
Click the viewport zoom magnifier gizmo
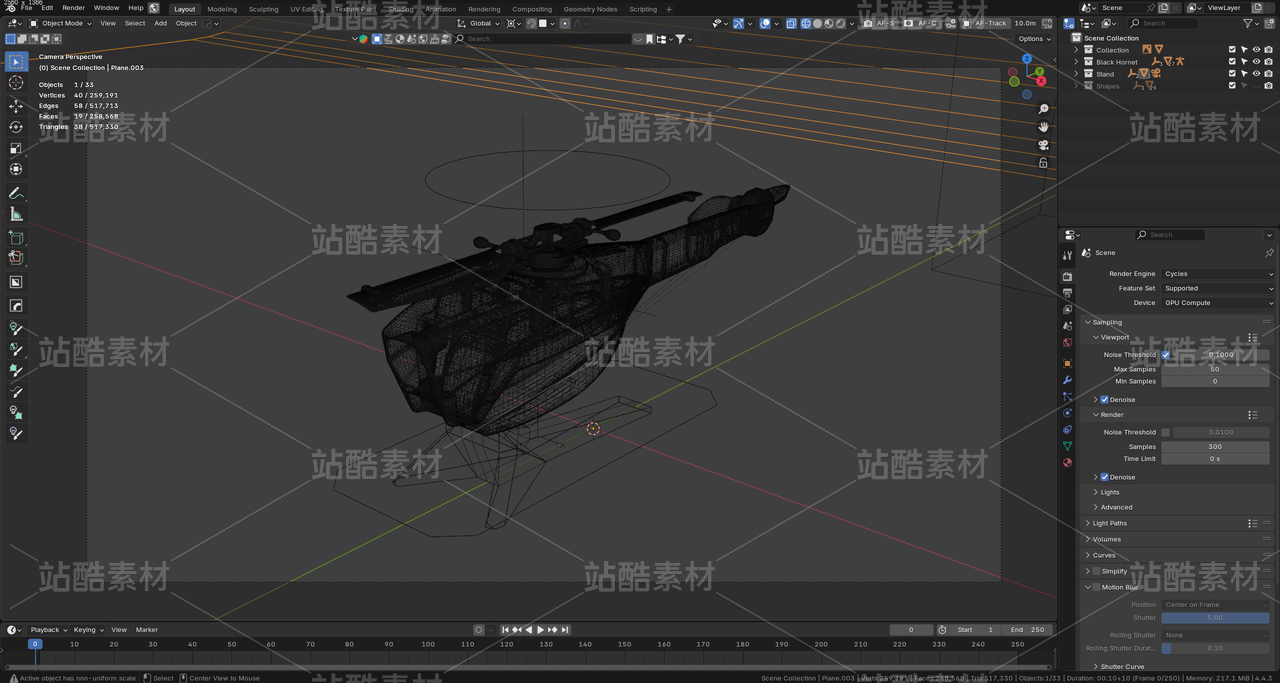[x=1043, y=109]
